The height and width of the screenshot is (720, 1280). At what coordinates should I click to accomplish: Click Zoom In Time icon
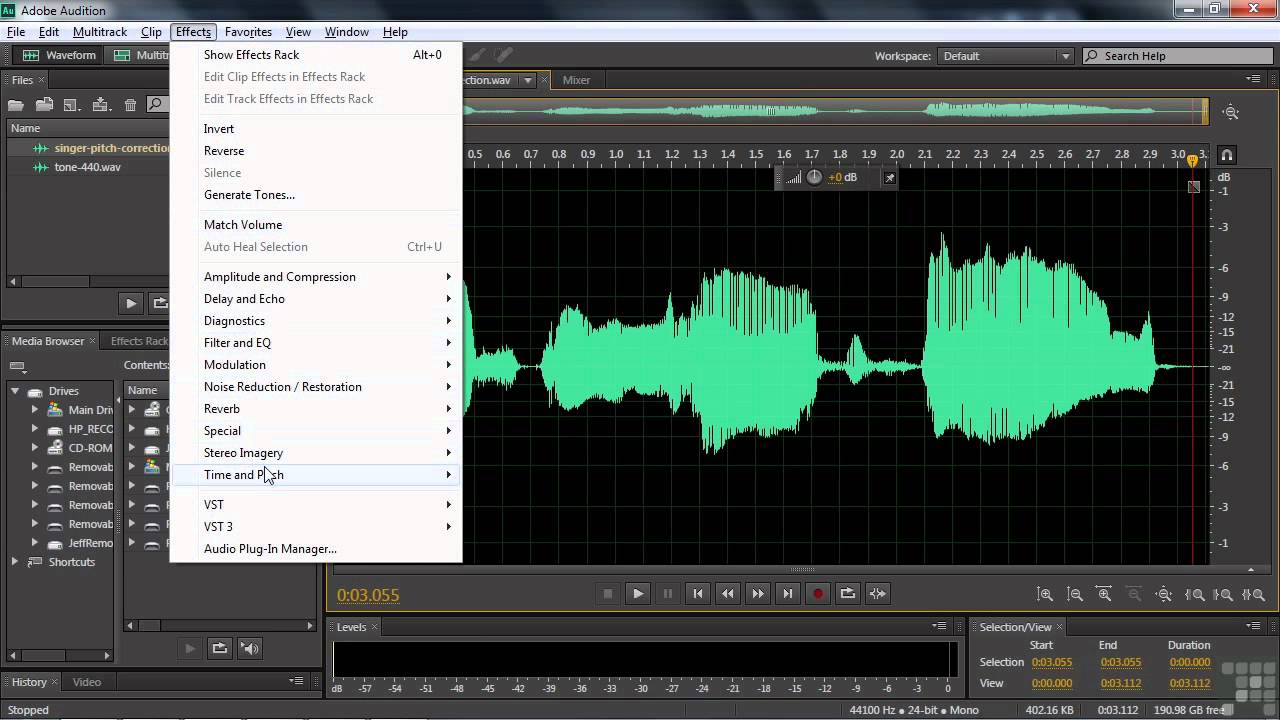coord(1105,594)
